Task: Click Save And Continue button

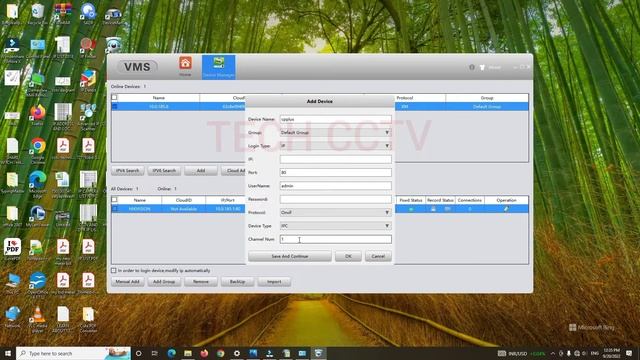Action: pyautogui.click(x=290, y=256)
